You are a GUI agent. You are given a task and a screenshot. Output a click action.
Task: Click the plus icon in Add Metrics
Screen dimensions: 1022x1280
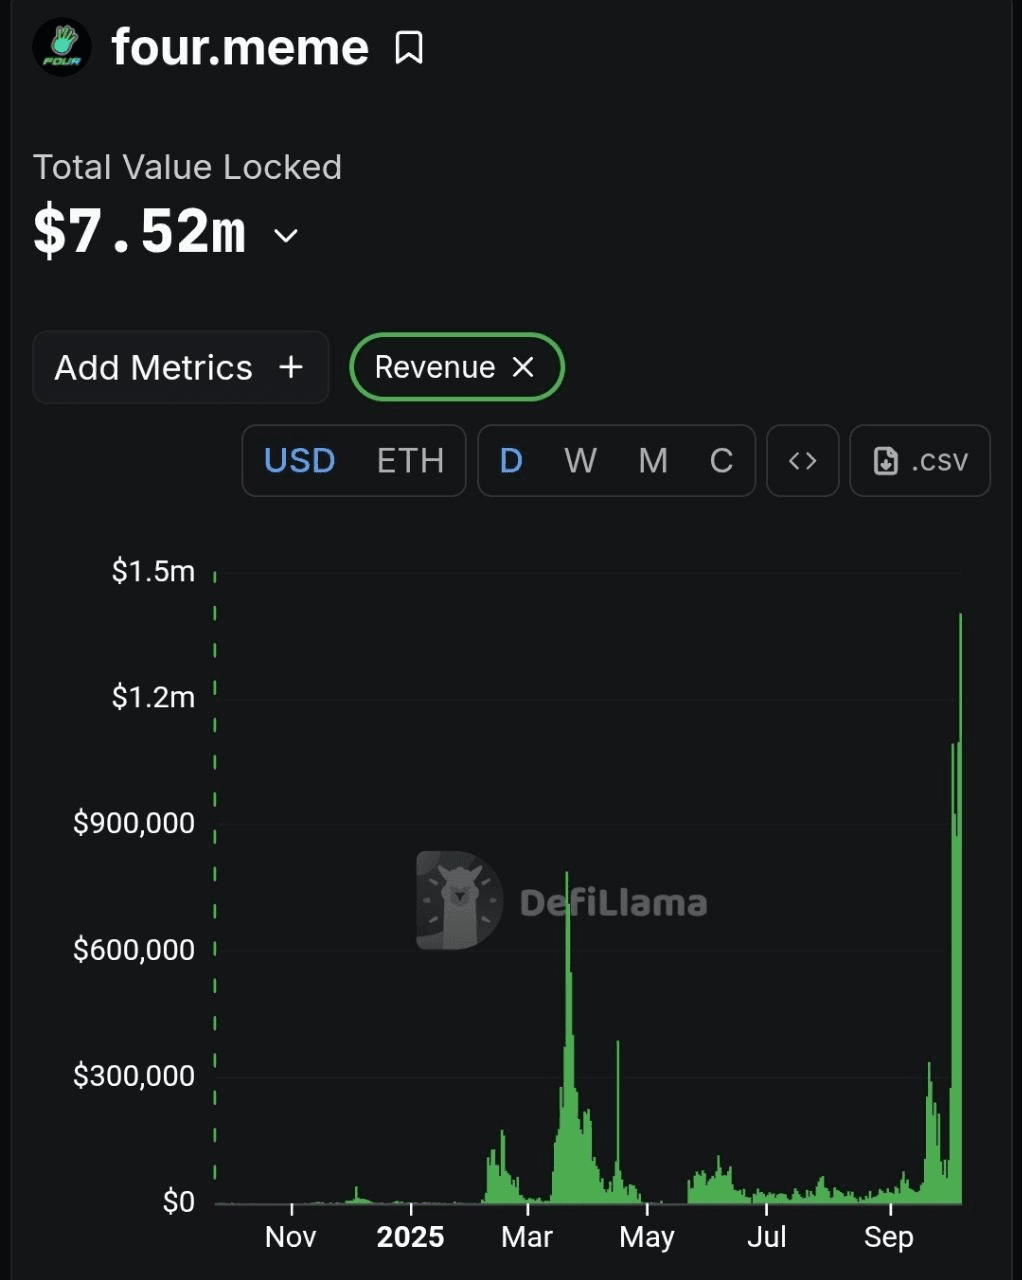coord(291,367)
